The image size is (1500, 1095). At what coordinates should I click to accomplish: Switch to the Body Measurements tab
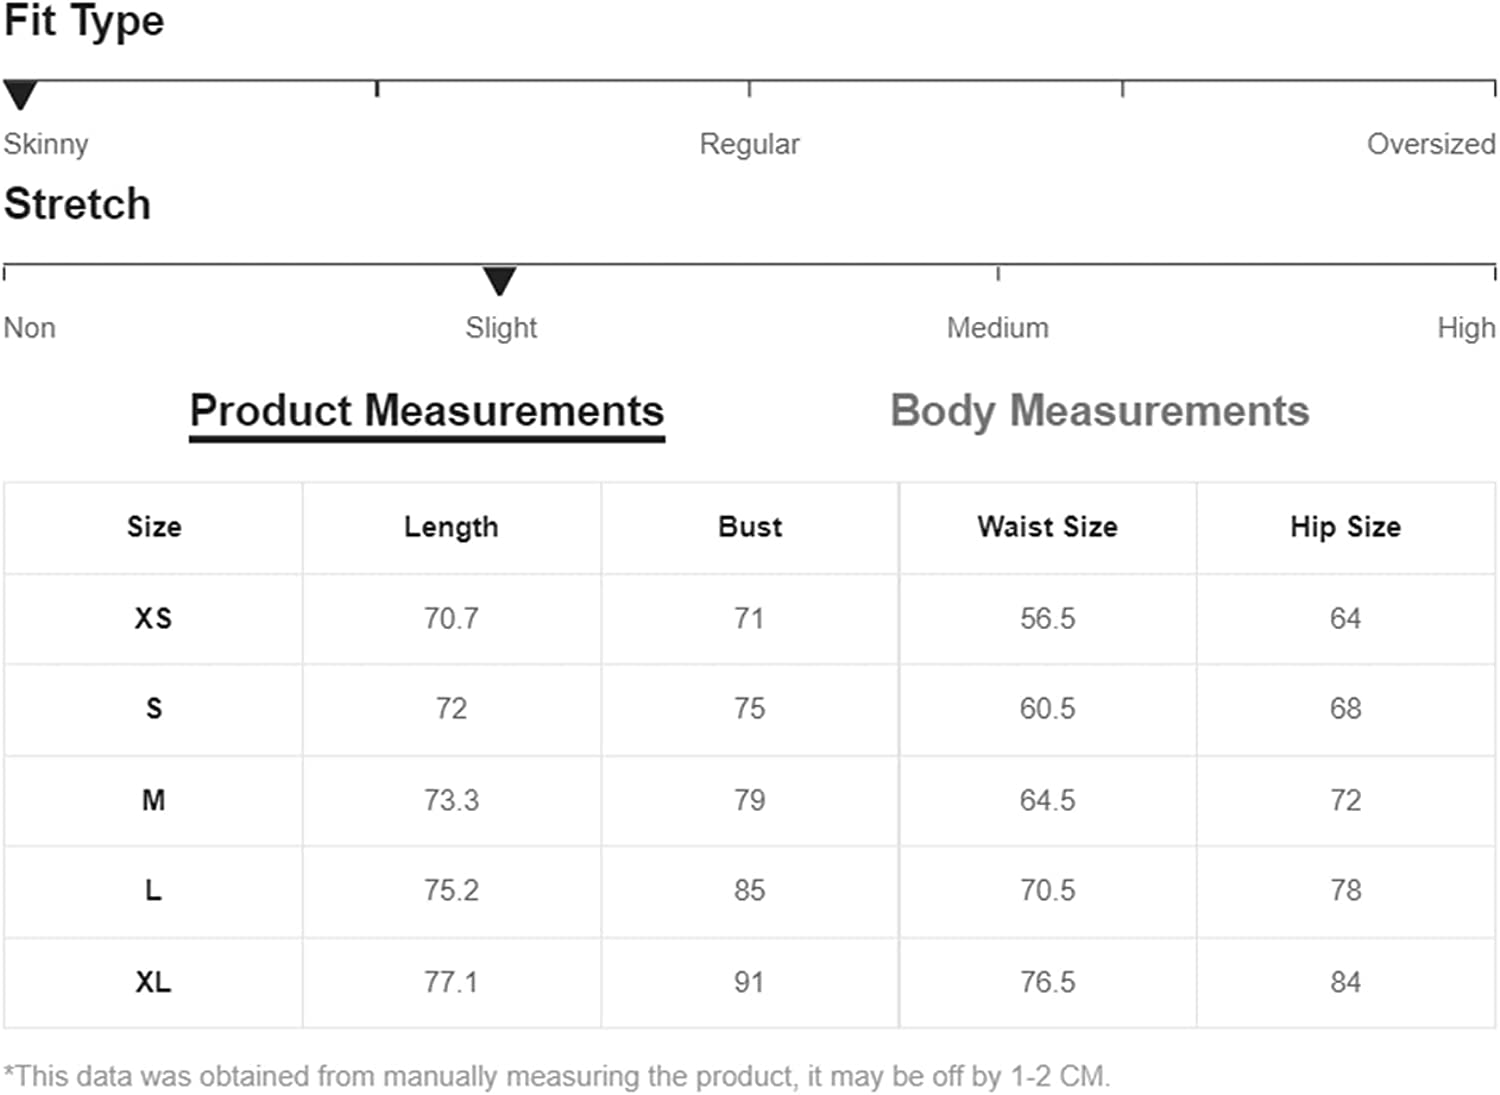(1099, 411)
